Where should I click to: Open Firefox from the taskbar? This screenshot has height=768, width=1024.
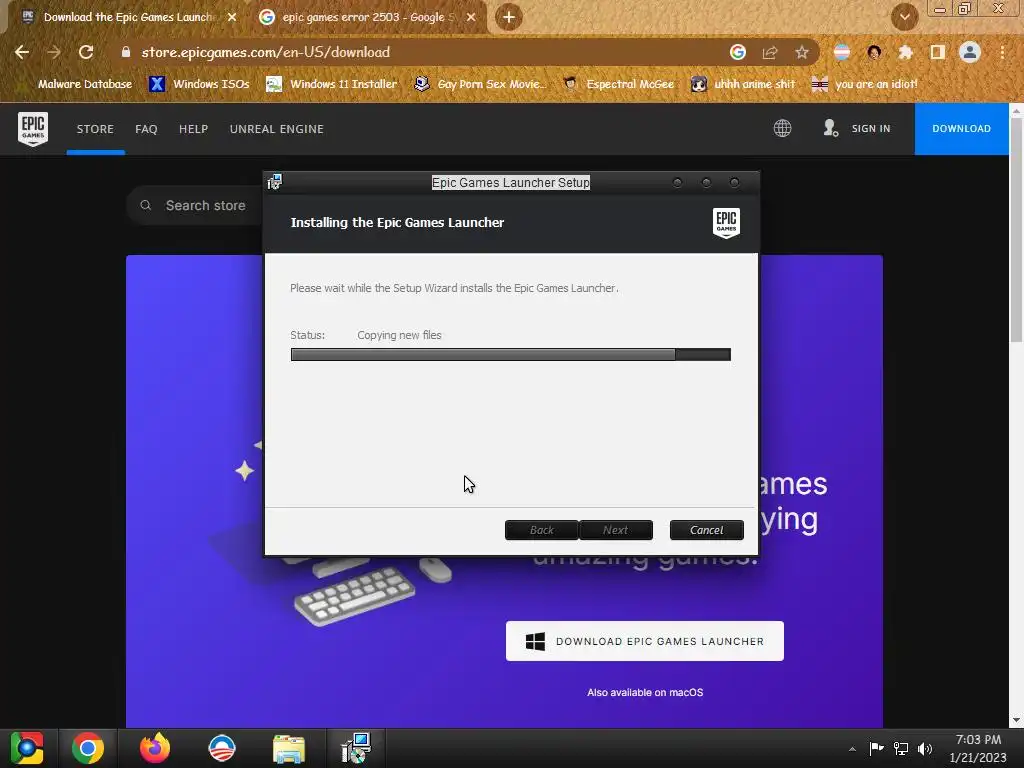(155, 748)
